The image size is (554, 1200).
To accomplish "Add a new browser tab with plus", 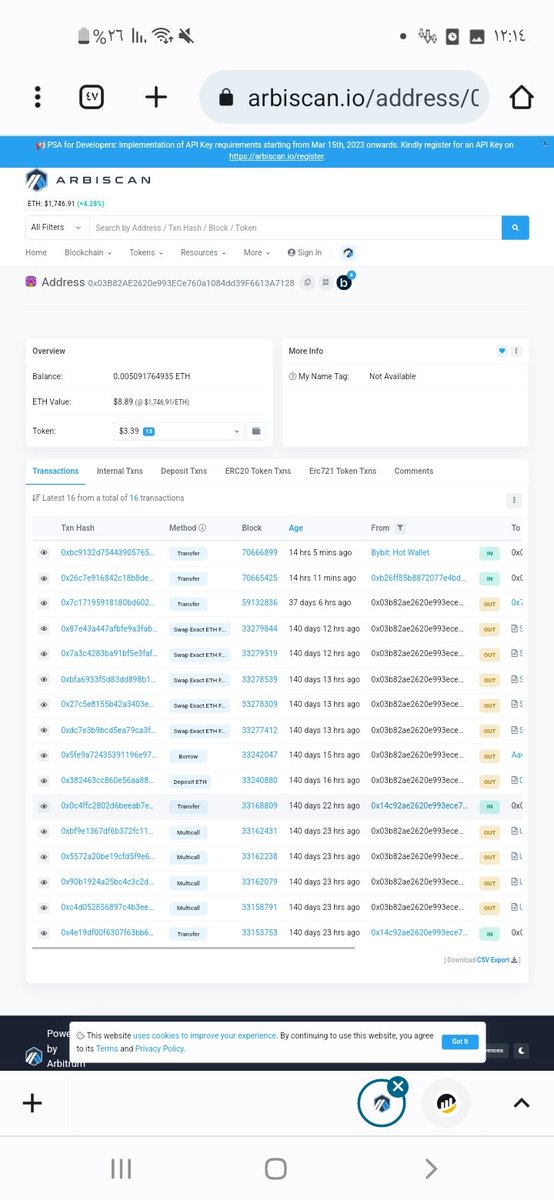I will 156,97.
